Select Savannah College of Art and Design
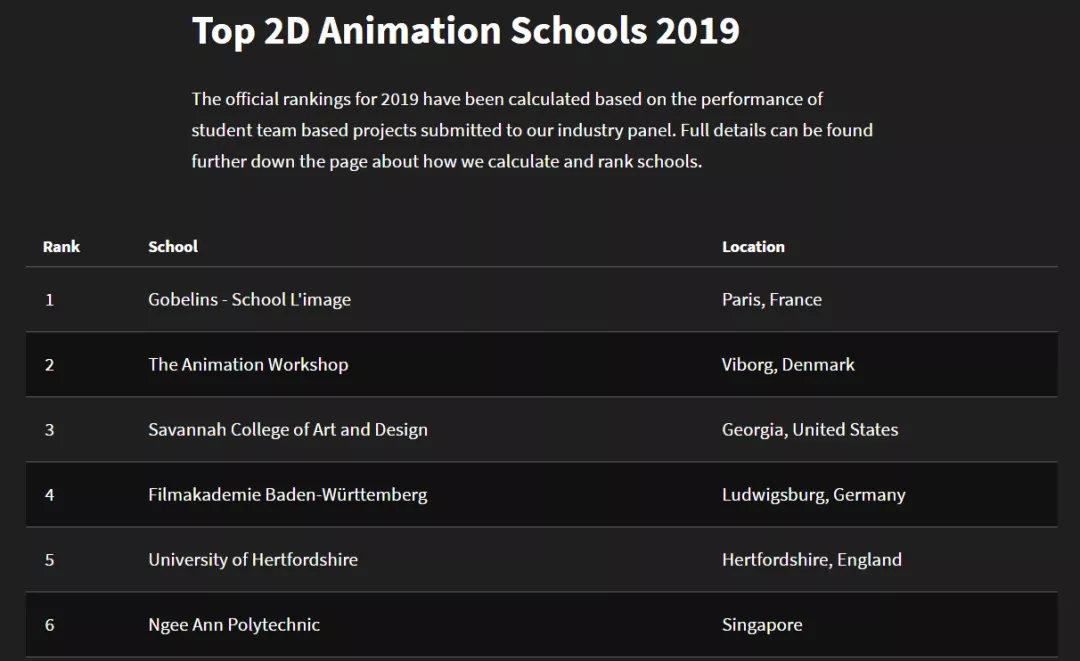Image resolution: width=1080 pixels, height=661 pixels. pyautogui.click(x=287, y=430)
